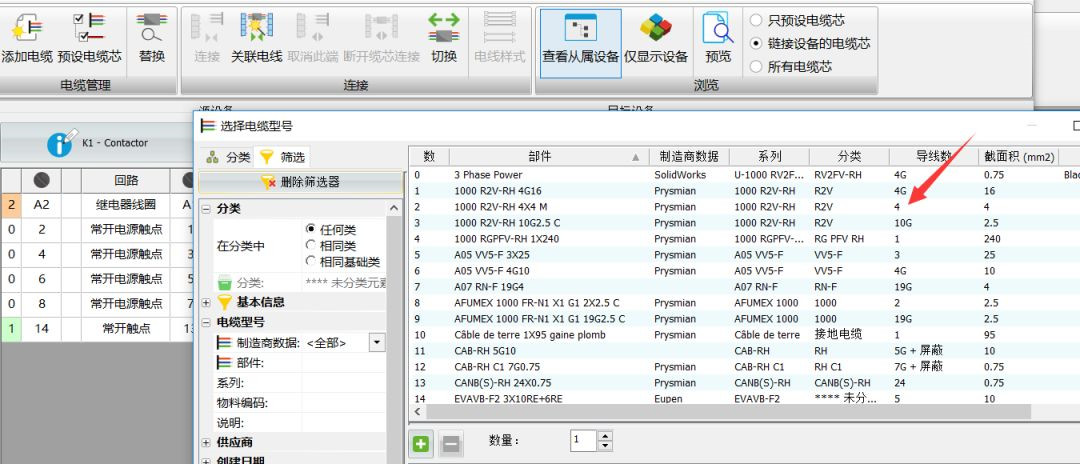Select the 只预设电缆芯 radio option
This screenshot has width=1080, height=464.
[x=756, y=21]
